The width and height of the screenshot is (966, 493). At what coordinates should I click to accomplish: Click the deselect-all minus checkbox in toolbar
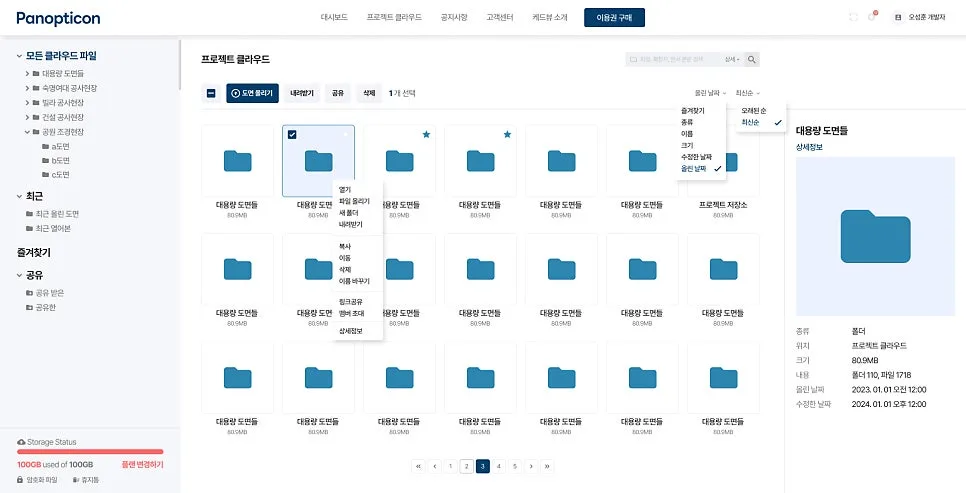211,93
